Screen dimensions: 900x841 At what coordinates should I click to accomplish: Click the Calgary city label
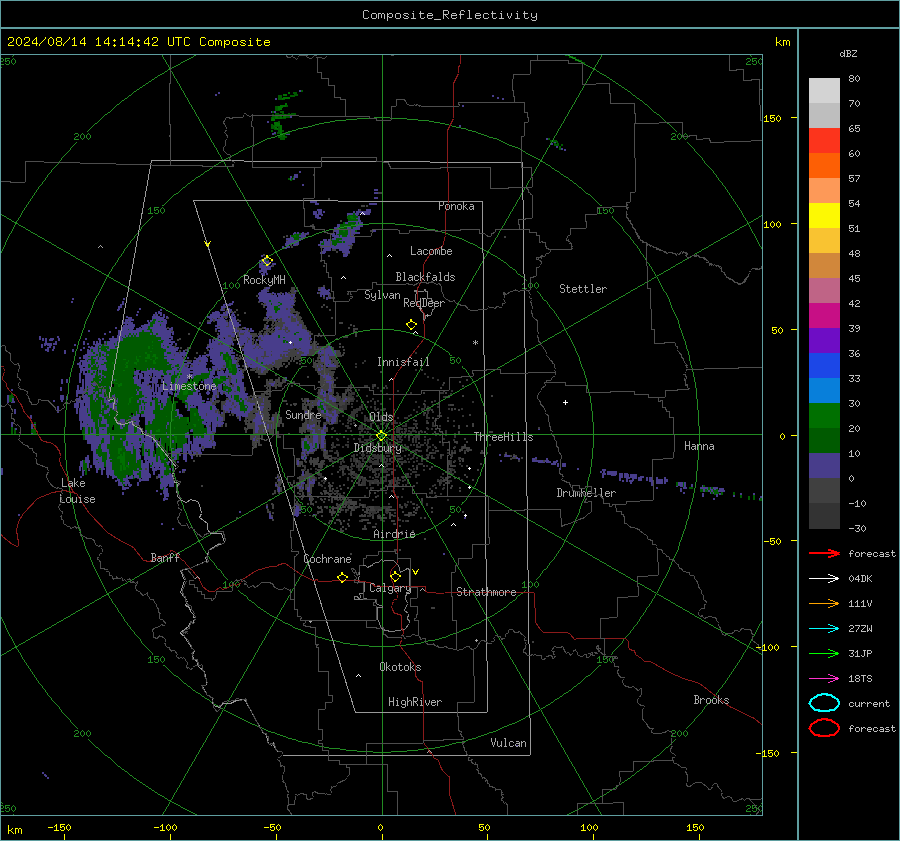click(390, 588)
